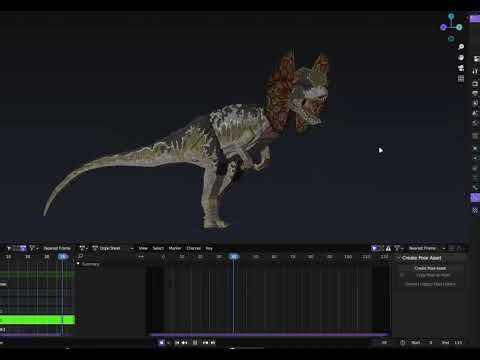Screen dimensions: 480x360
Task: Click the Copy Pose as Asset button
Action: 433,275
